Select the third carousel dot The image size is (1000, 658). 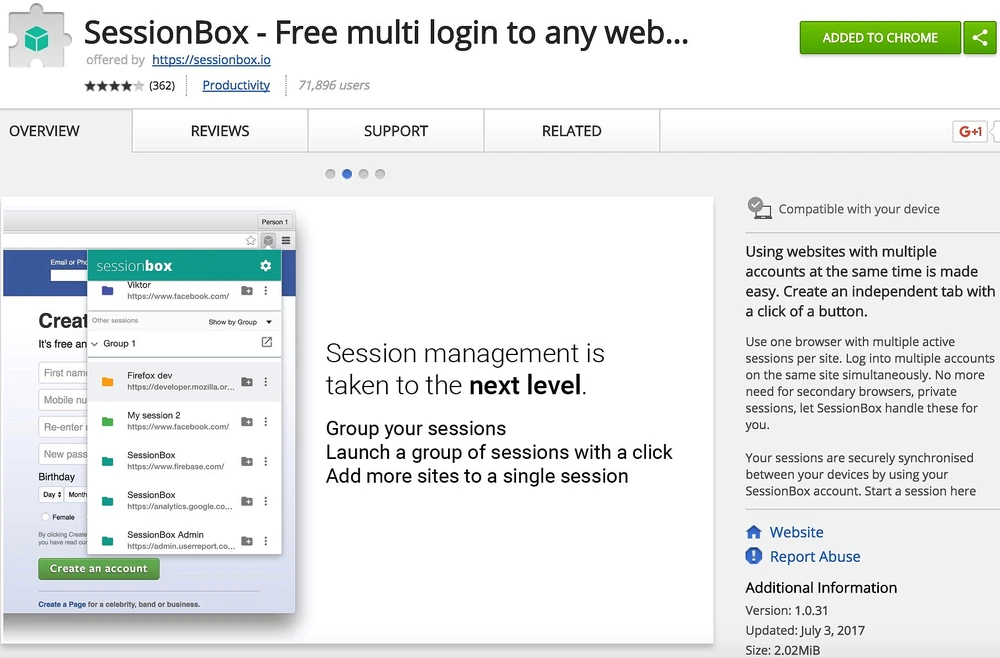(363, 174)
